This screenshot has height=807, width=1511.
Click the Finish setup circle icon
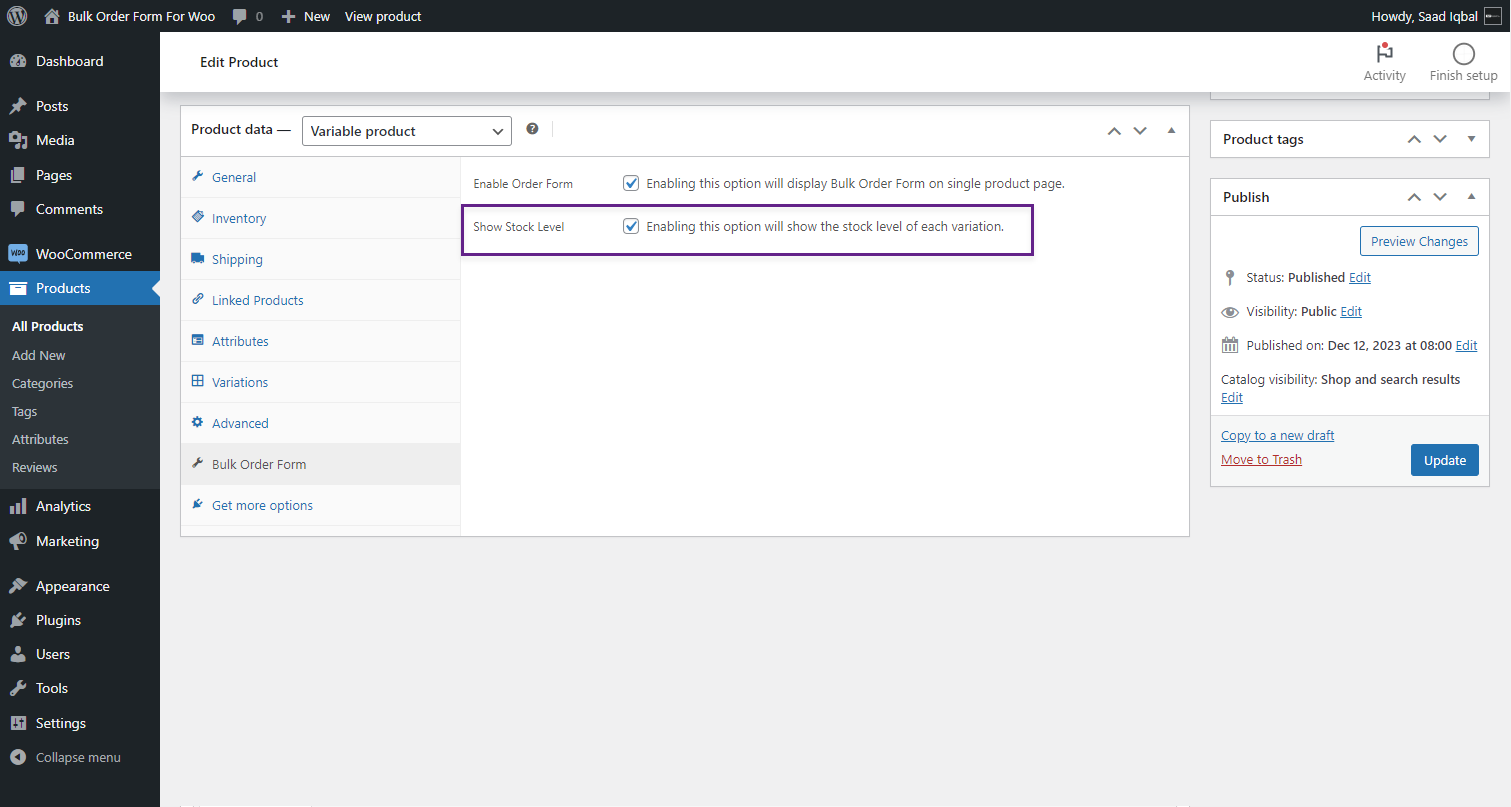[1463, 54]
